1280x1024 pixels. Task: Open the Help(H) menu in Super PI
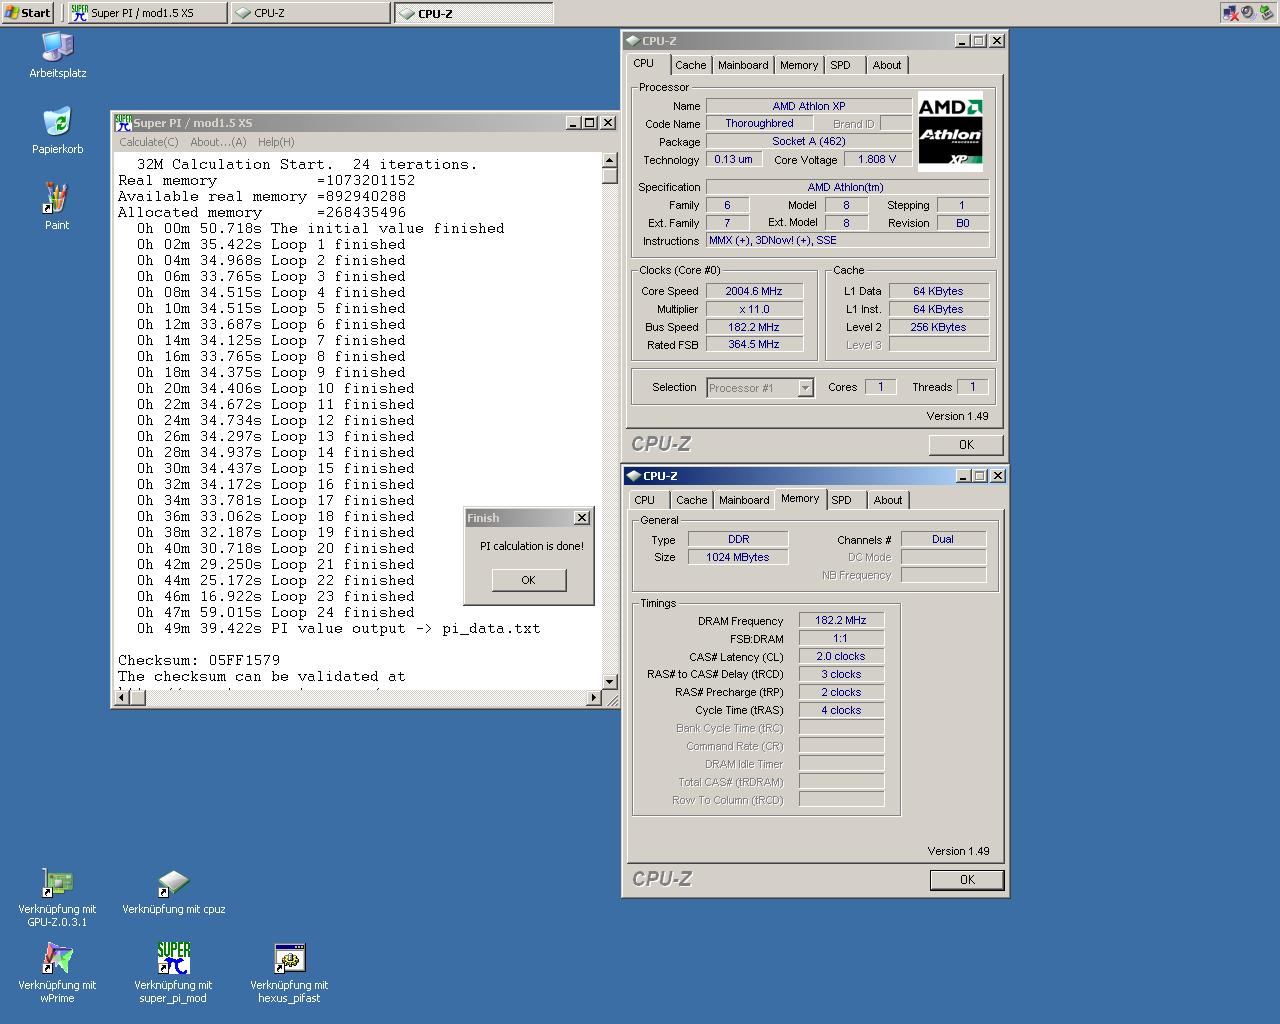[x=276, y=142]
